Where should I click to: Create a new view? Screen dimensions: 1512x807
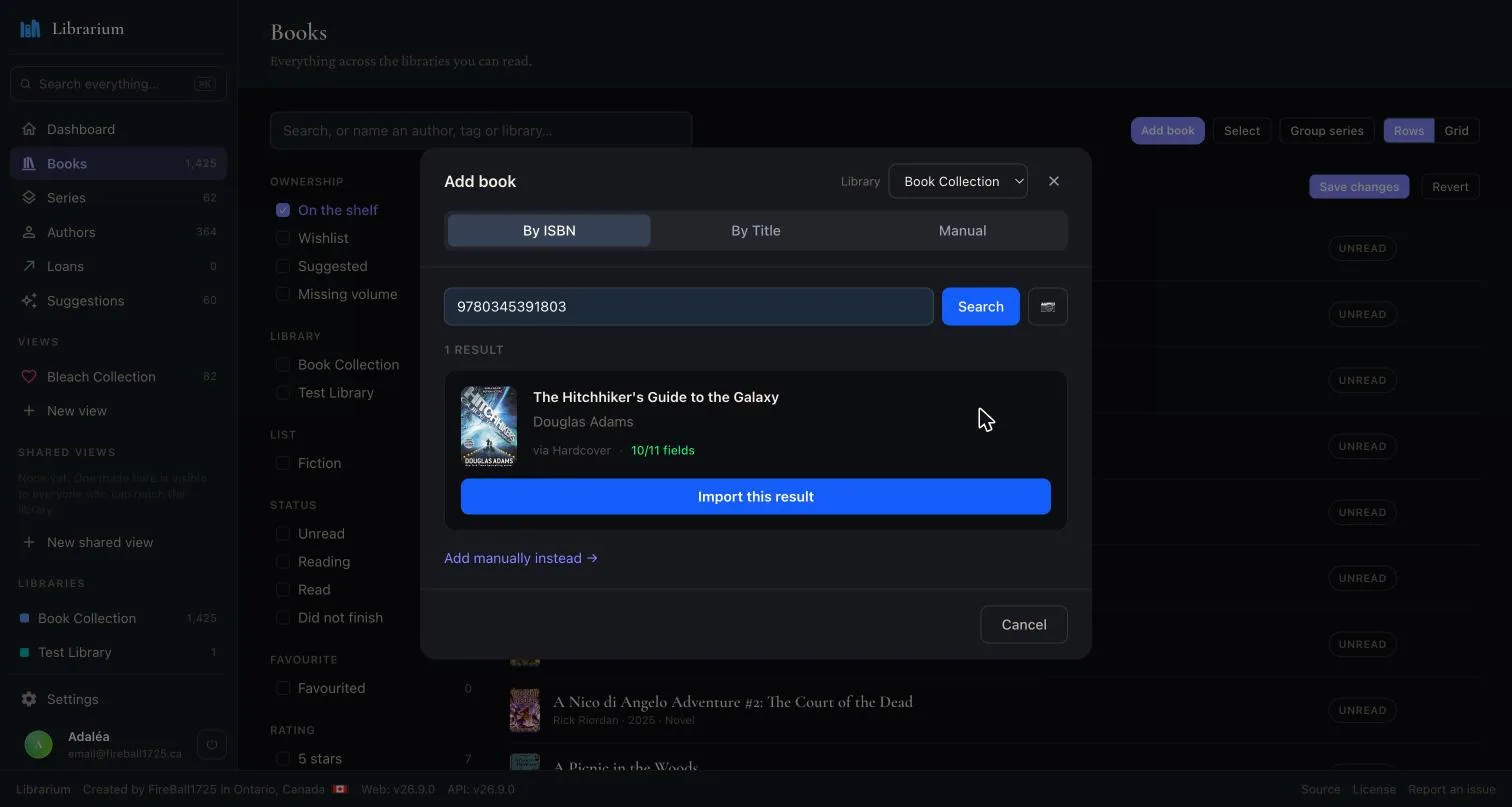(x=118, y=411)
